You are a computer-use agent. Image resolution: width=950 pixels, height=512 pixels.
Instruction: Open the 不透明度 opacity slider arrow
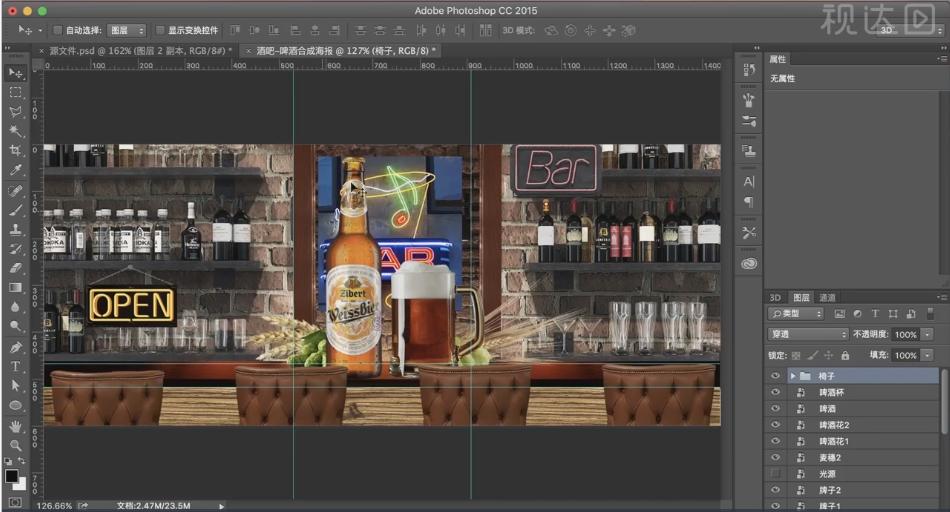pyautogui.click(x=927, y=334)
